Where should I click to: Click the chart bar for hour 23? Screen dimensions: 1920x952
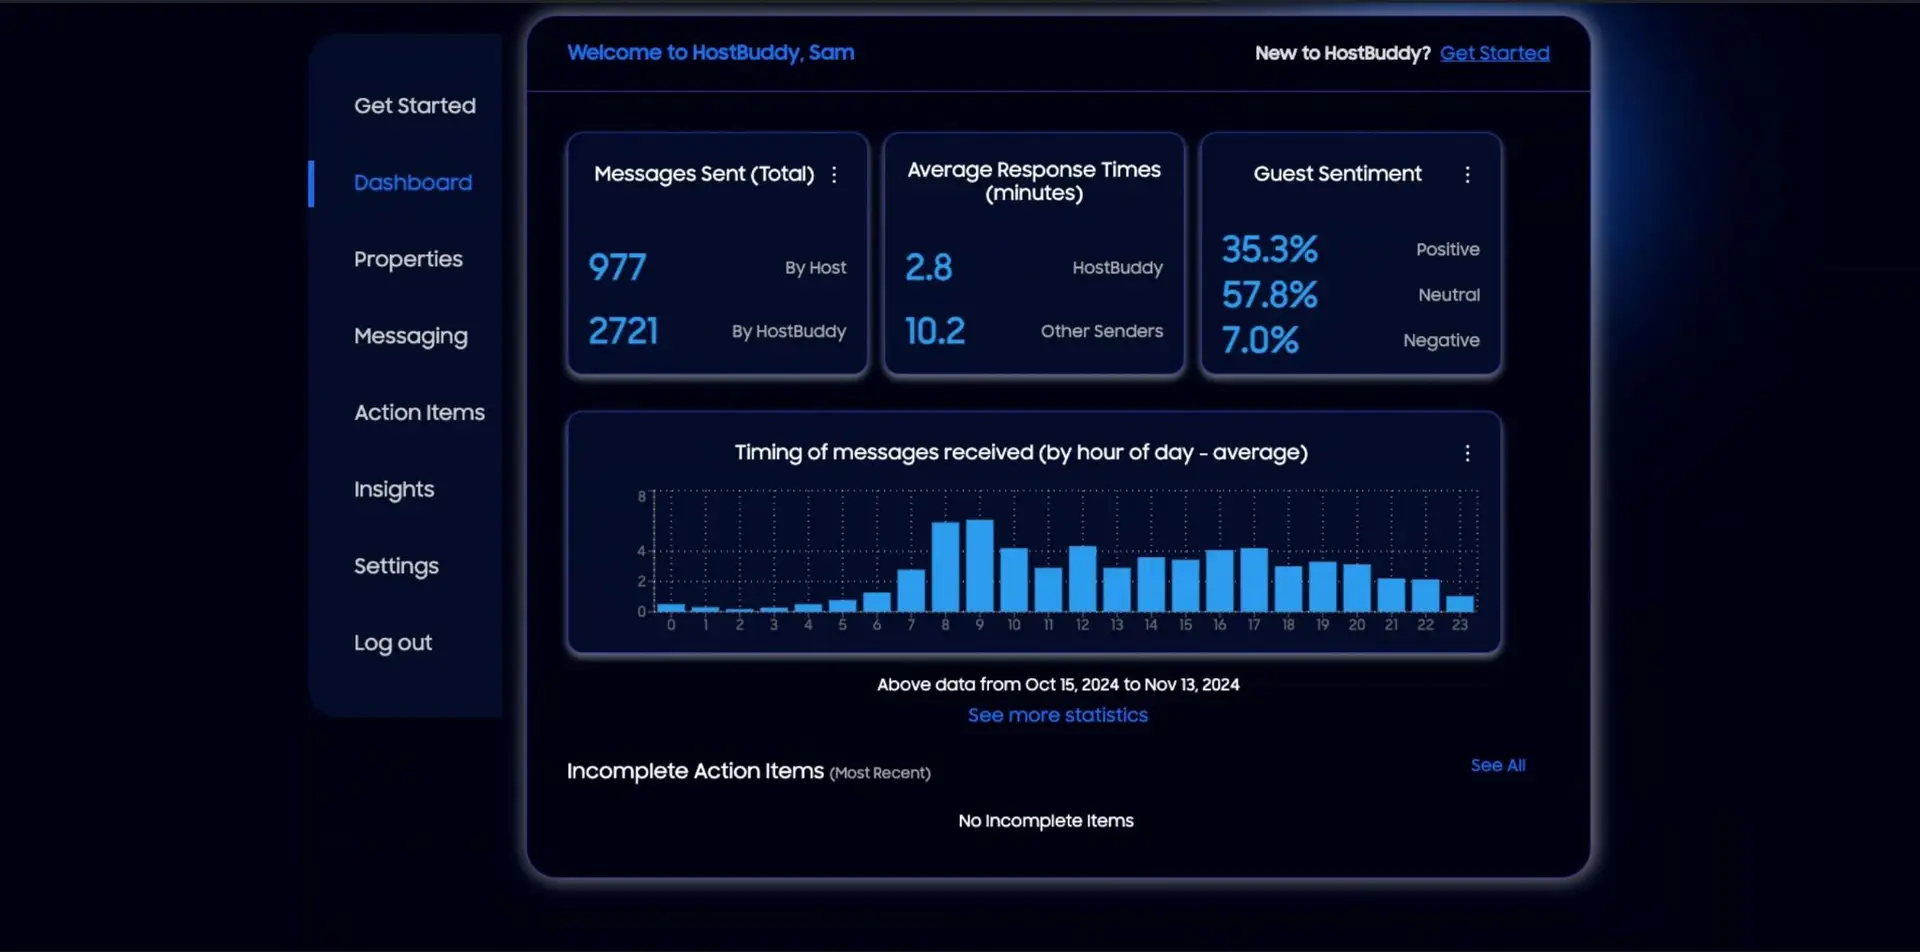pyautogui.click(x=1460, y=603)
